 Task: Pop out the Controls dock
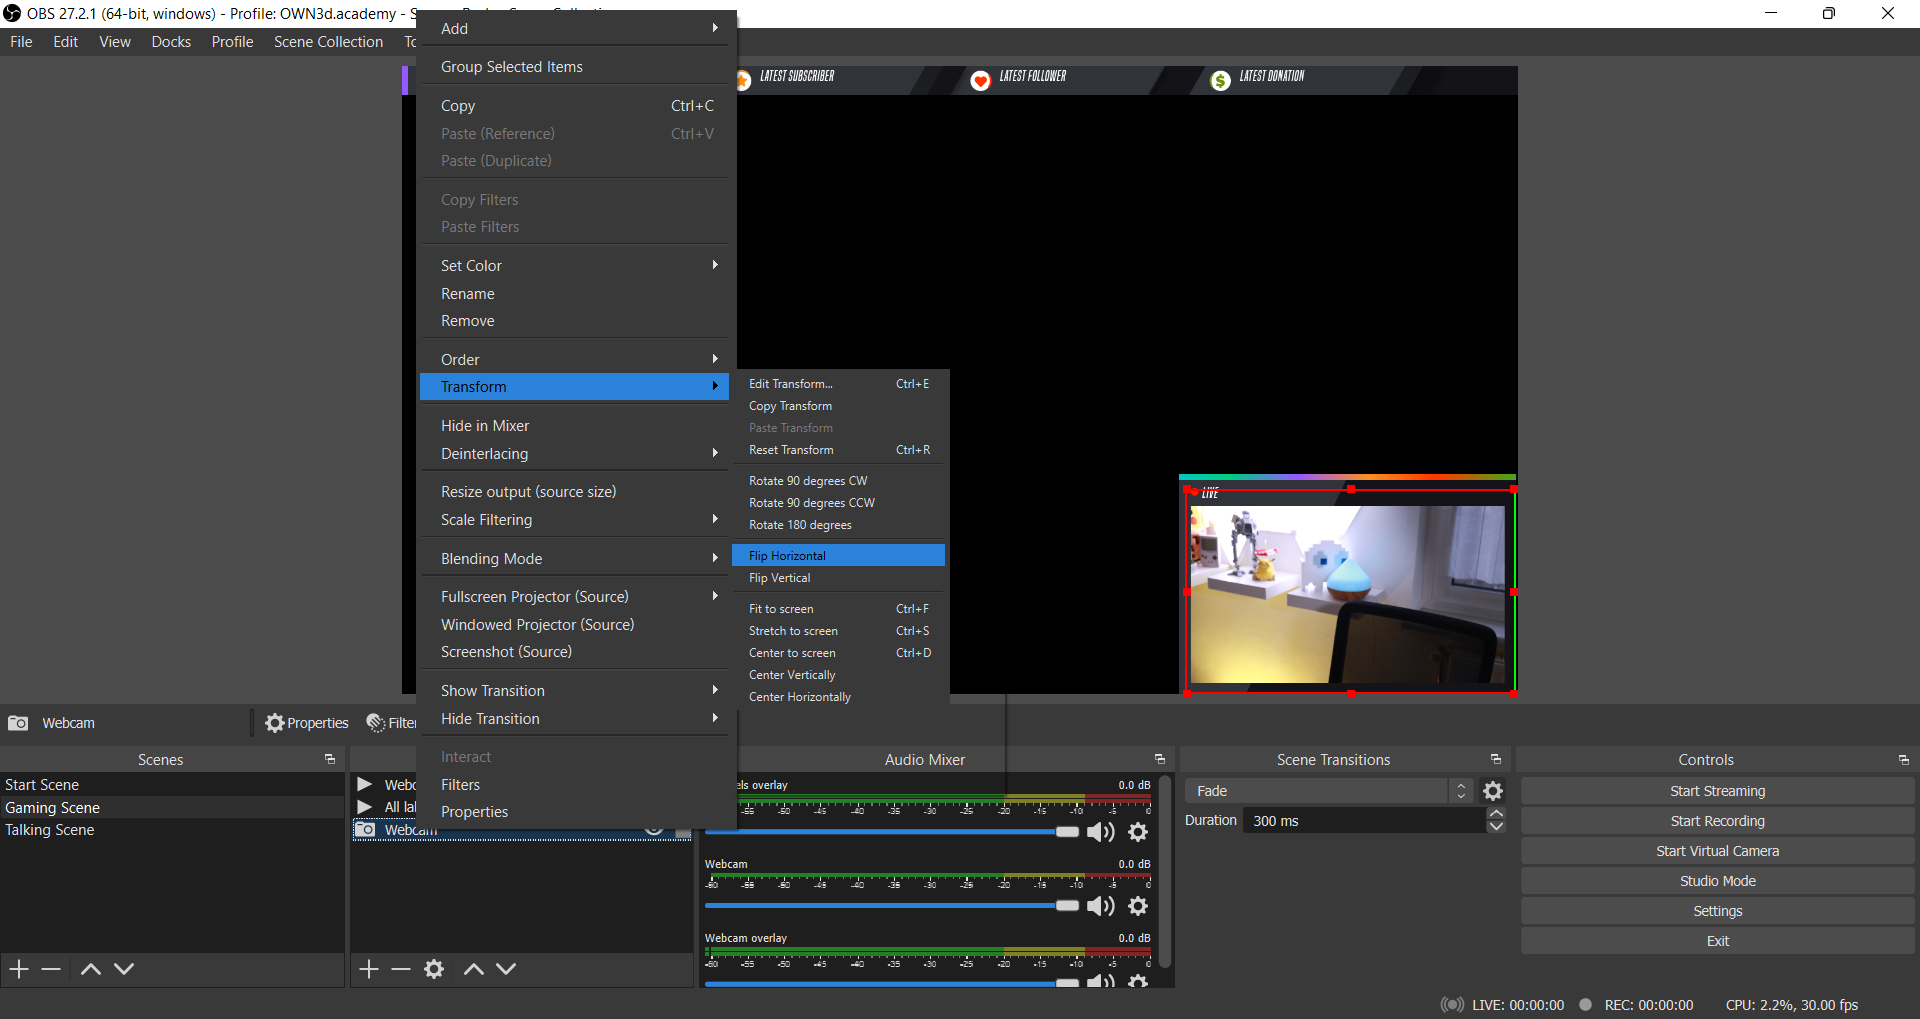click(1903, 760)
